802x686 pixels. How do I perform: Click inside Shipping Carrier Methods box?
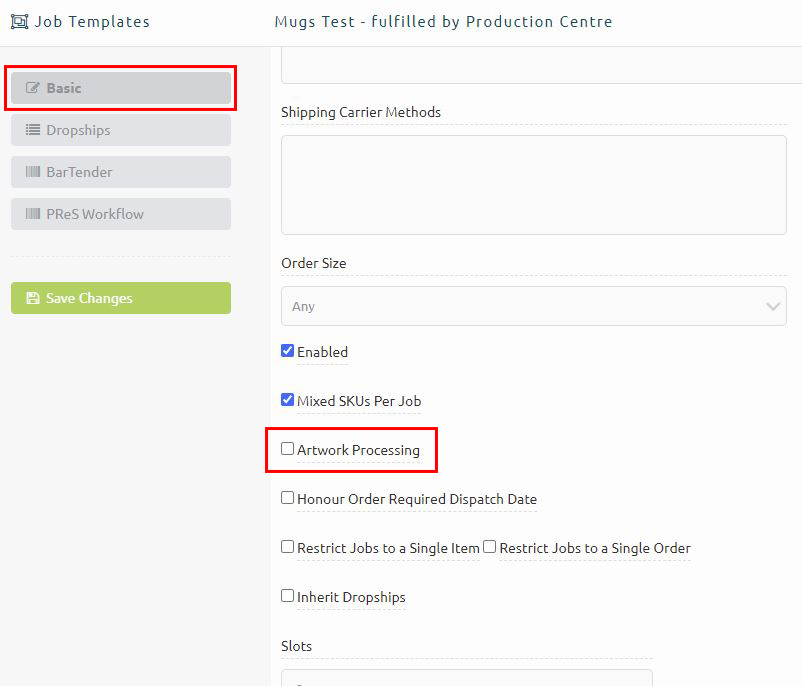533,185
